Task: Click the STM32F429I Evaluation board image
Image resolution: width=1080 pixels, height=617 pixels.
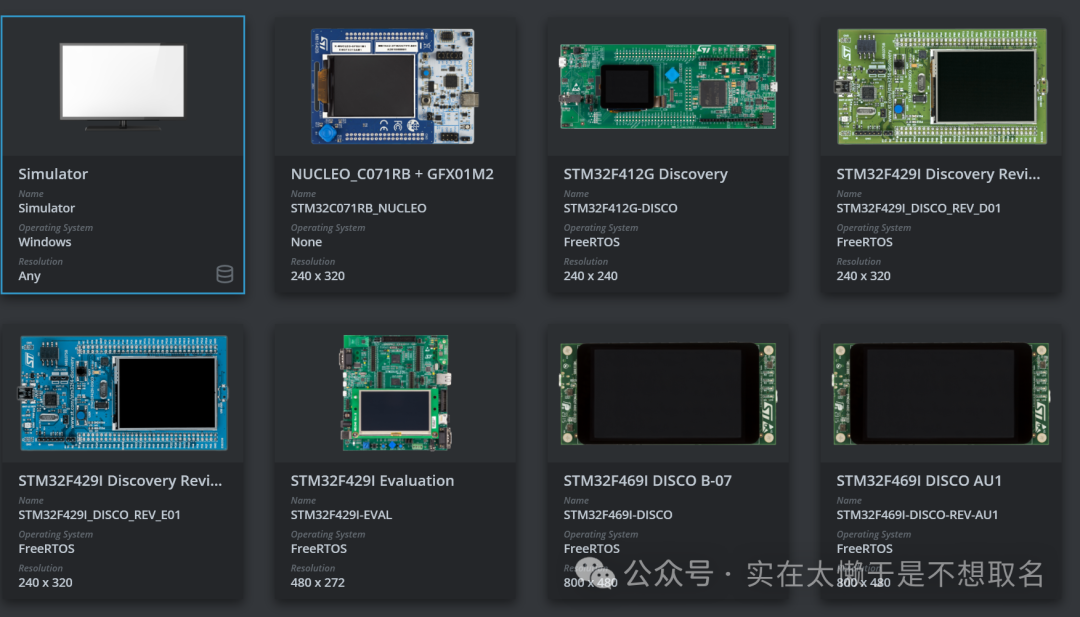Action: pyautogui.click(x=395, y=393)
